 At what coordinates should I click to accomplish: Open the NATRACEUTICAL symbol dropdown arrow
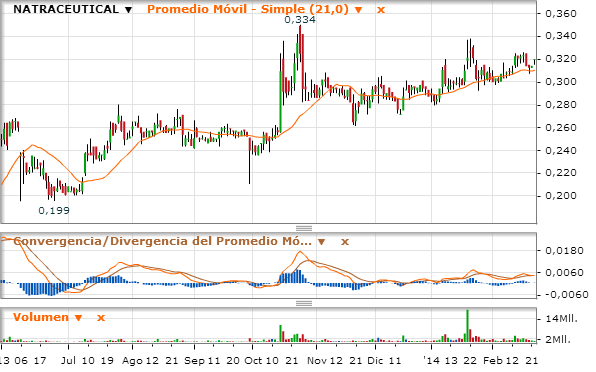(x=128, y=10)
